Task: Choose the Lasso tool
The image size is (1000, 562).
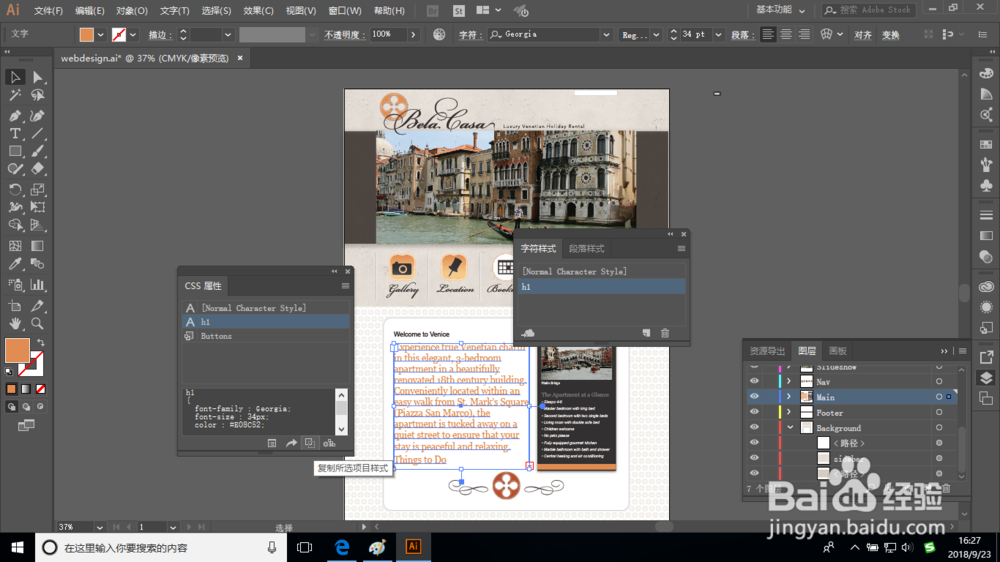Action: 38,96
